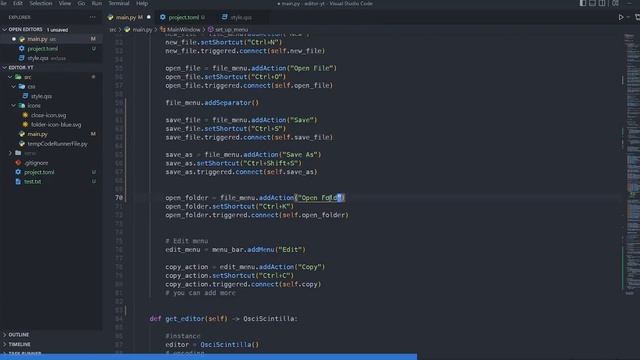Viewport: 640px width, 360px height.
Task: Click the EXPLORER panel title
Action: 20,17
